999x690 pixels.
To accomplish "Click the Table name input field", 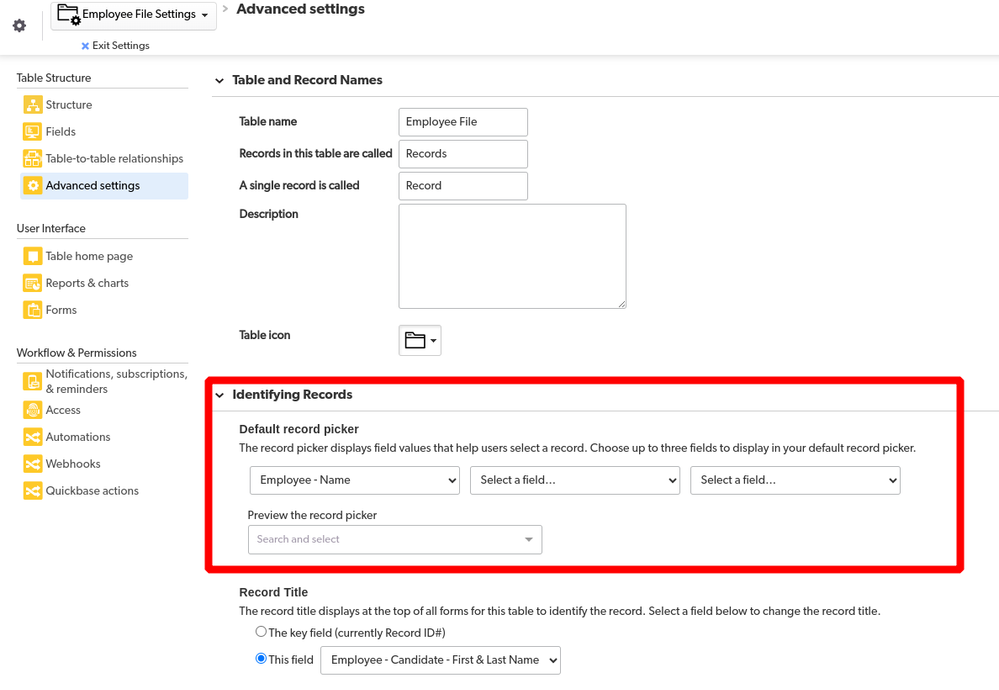I will (x=463, y=122).
